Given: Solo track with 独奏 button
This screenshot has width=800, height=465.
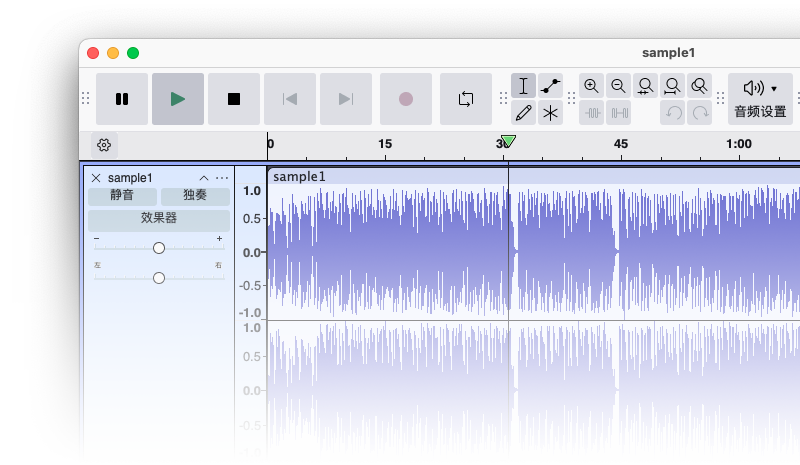Looking at the screenshot, I should [x=194, y=196].
